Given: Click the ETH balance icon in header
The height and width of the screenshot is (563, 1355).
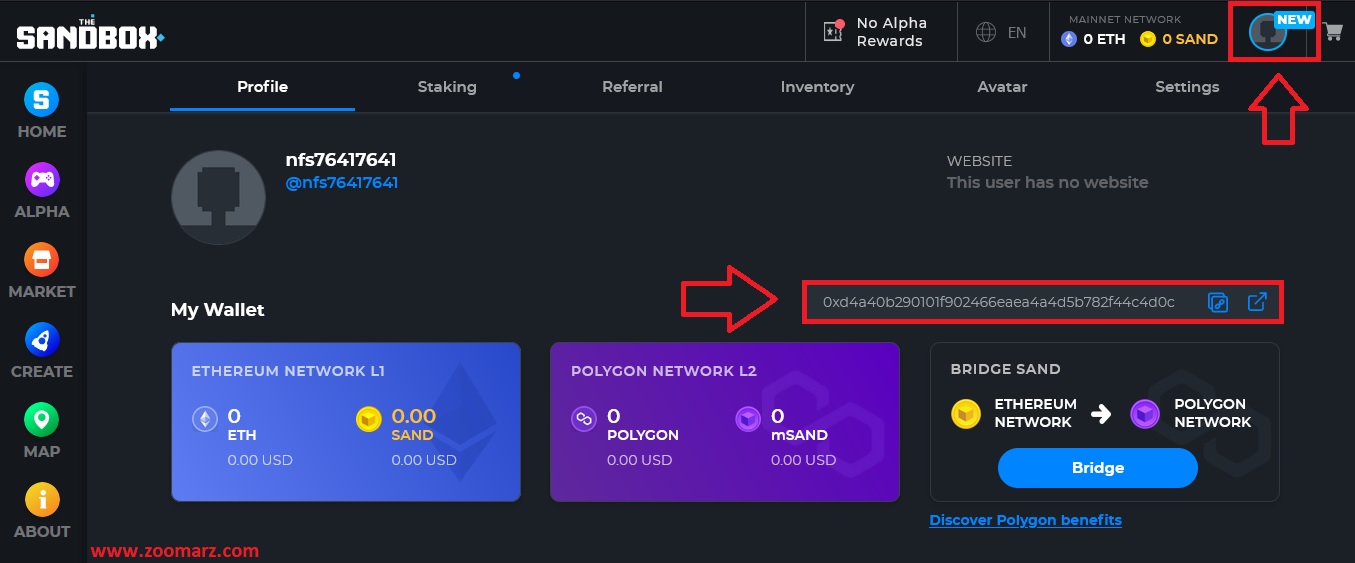Looking at the screenshot, I should click(1069, 39).
